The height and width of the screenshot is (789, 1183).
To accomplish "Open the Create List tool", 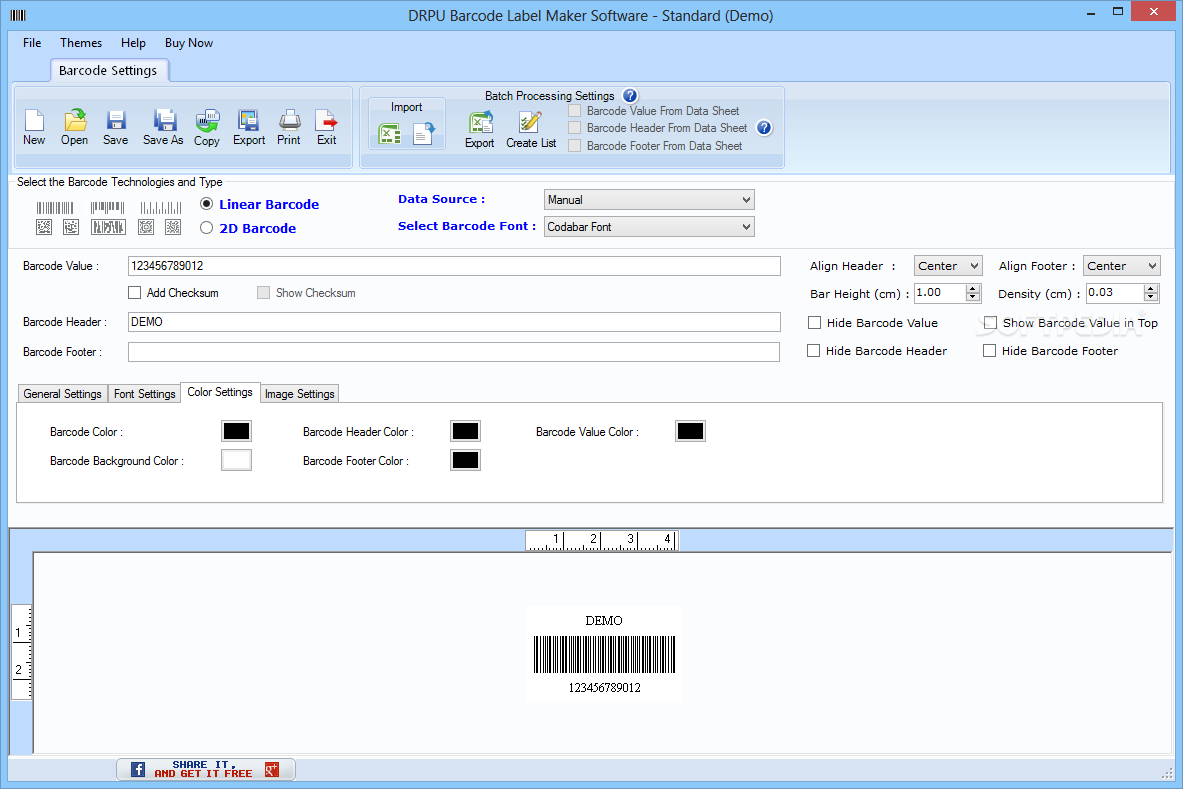I will click(x=531, y=130).
